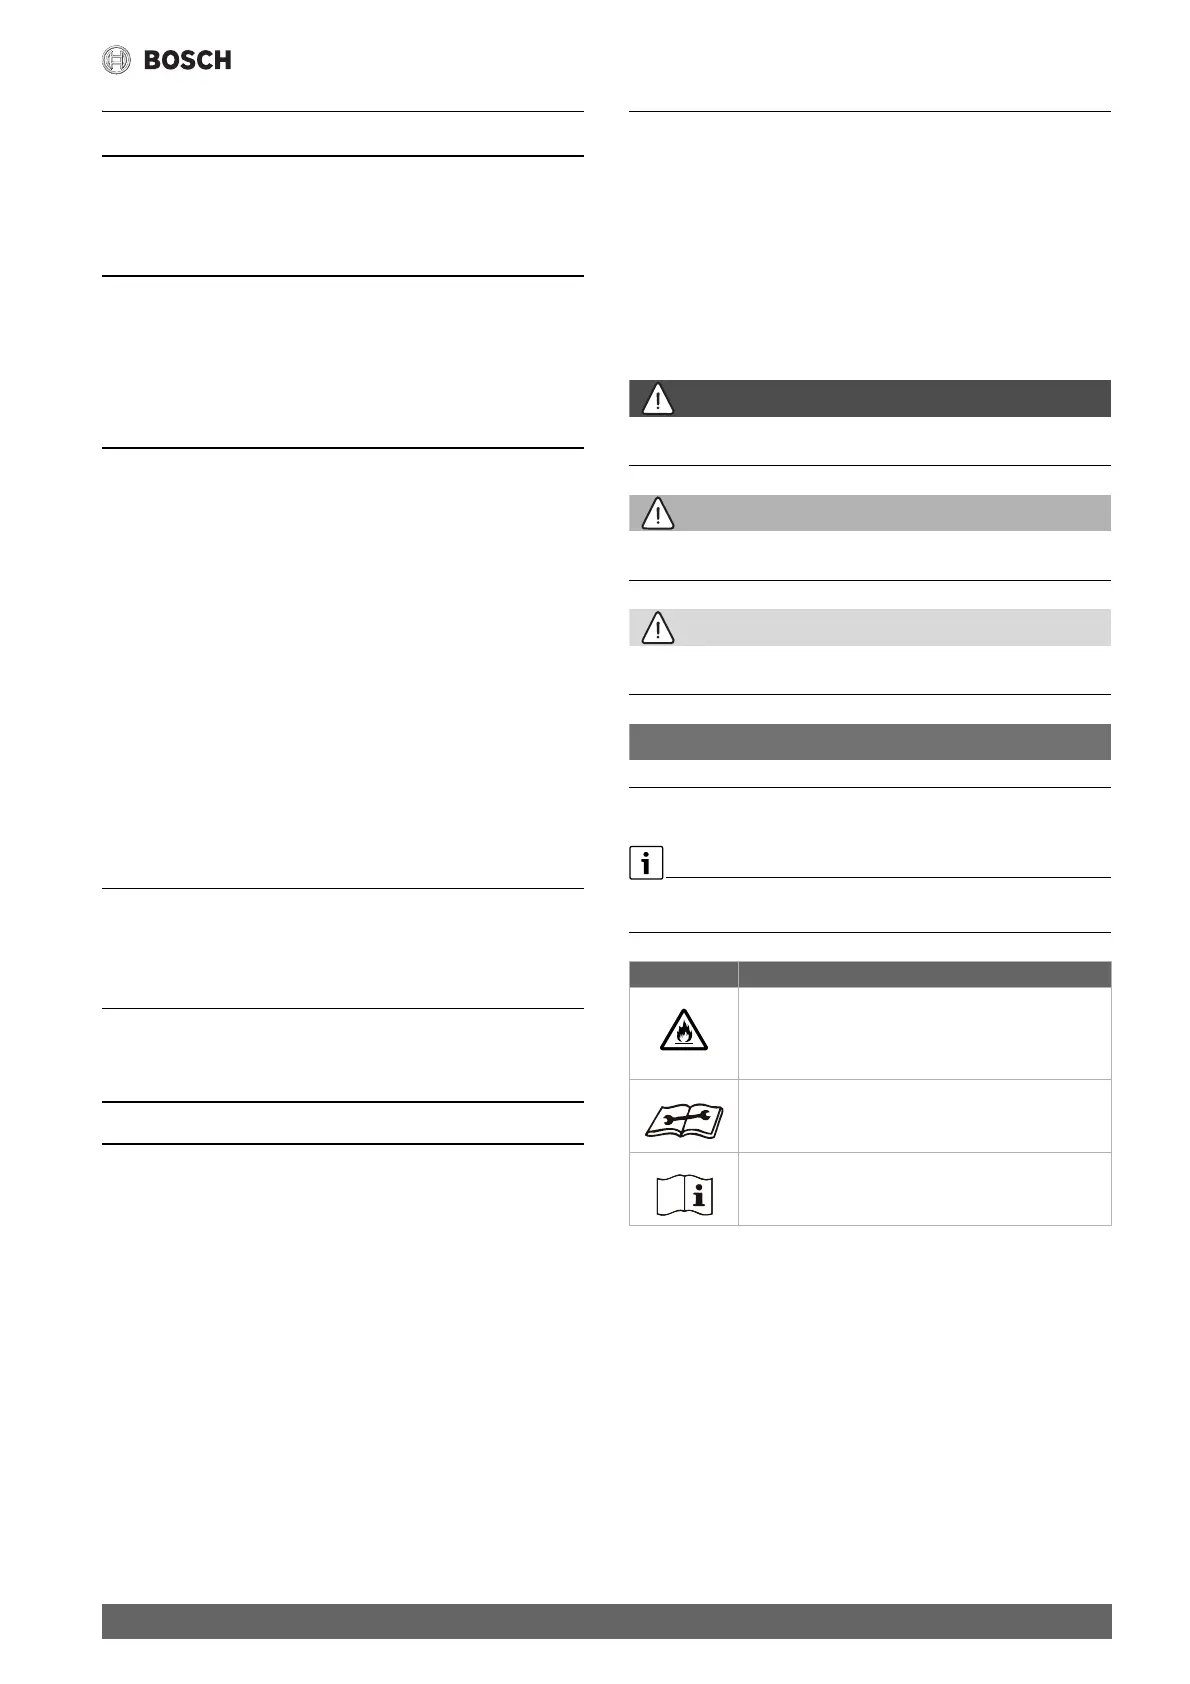The height and width of the screenshot is (1684, 1190).
Task: Click the boxed information 'i' icon
Action: point(646,862)
